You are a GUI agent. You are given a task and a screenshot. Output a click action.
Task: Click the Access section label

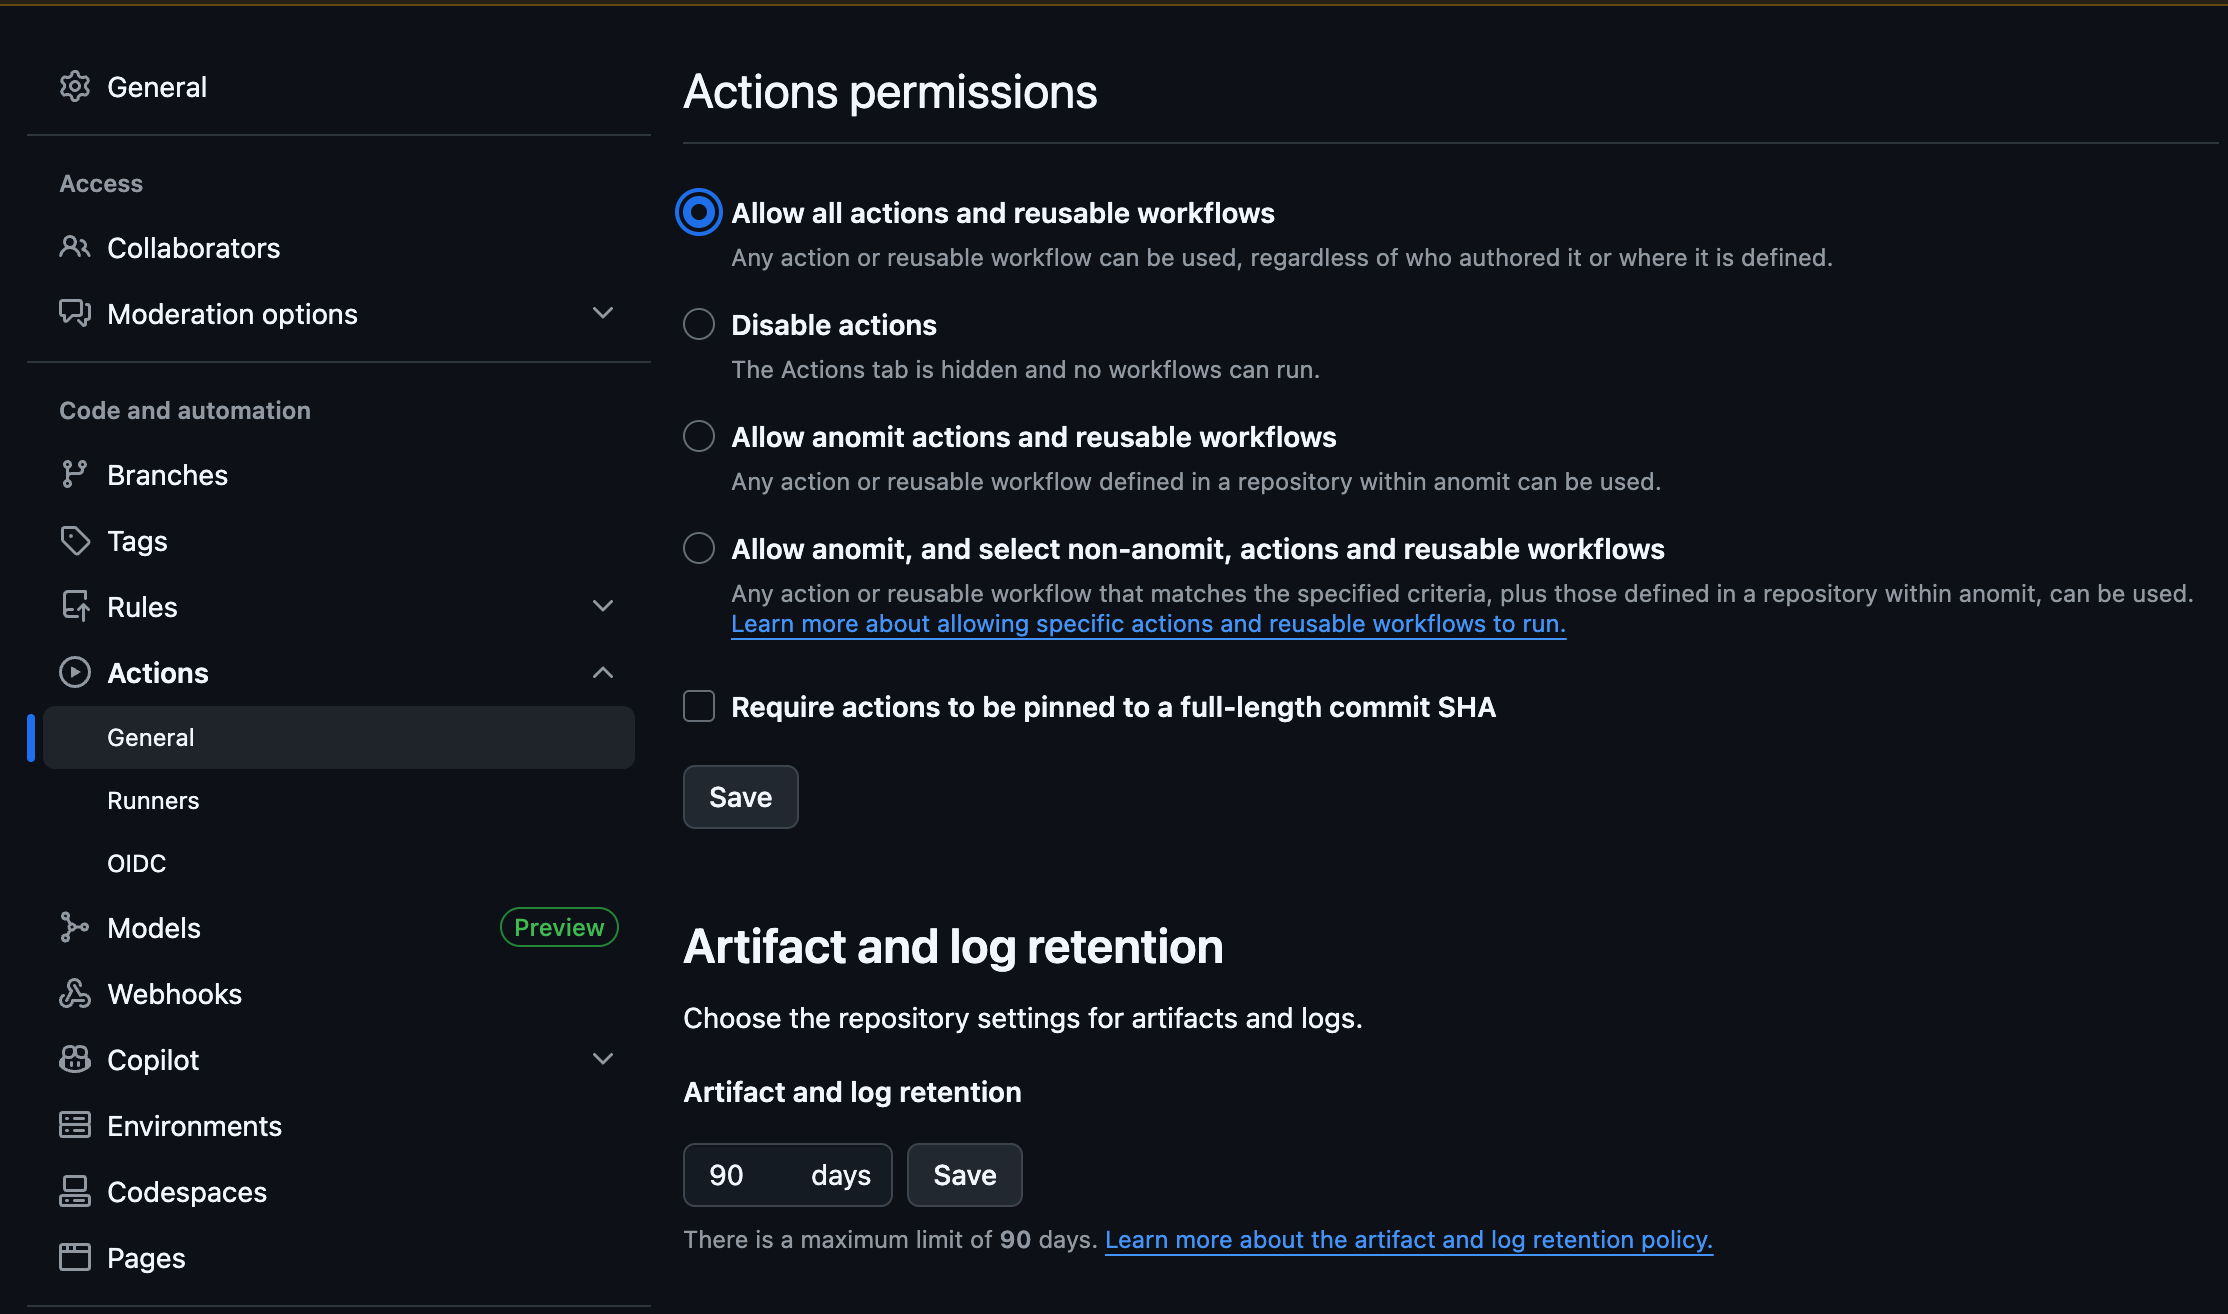[101, 183]
